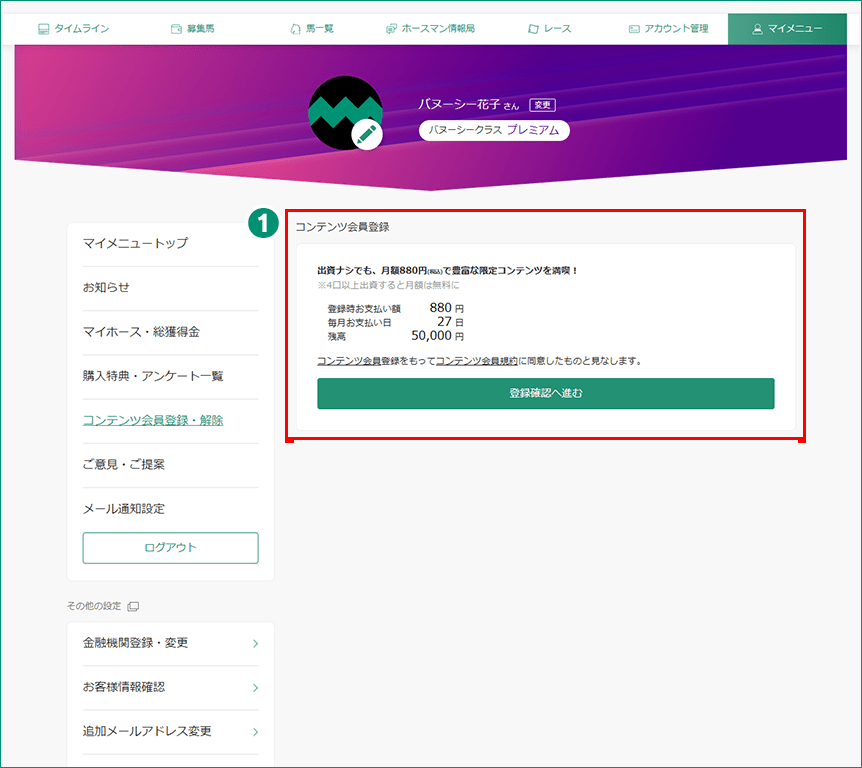Click the profile avatar image

tap(345, 113)
